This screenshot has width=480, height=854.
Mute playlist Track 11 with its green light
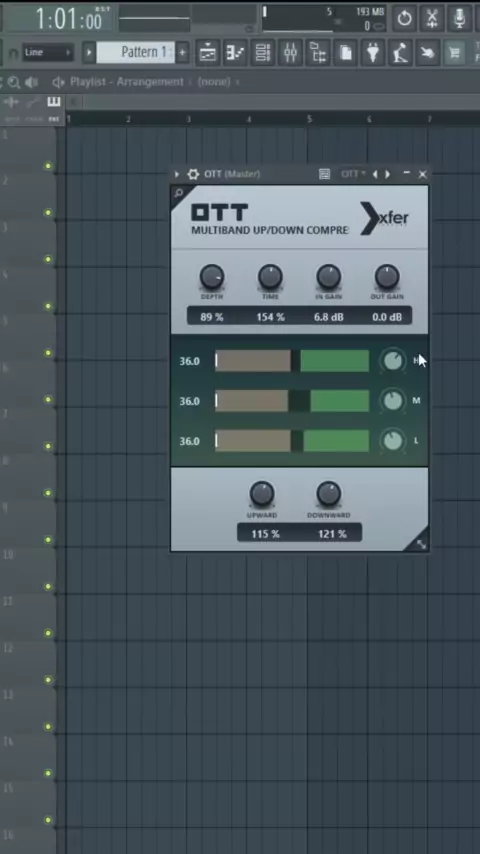pyautogui.click(x=48, y=633)
